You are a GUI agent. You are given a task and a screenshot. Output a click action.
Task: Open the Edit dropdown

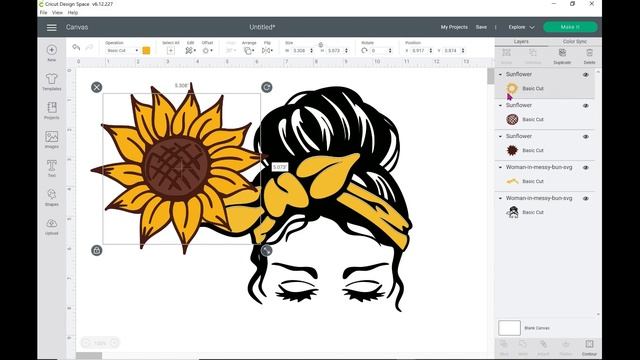pyautogui.click(x=190, y=51)
